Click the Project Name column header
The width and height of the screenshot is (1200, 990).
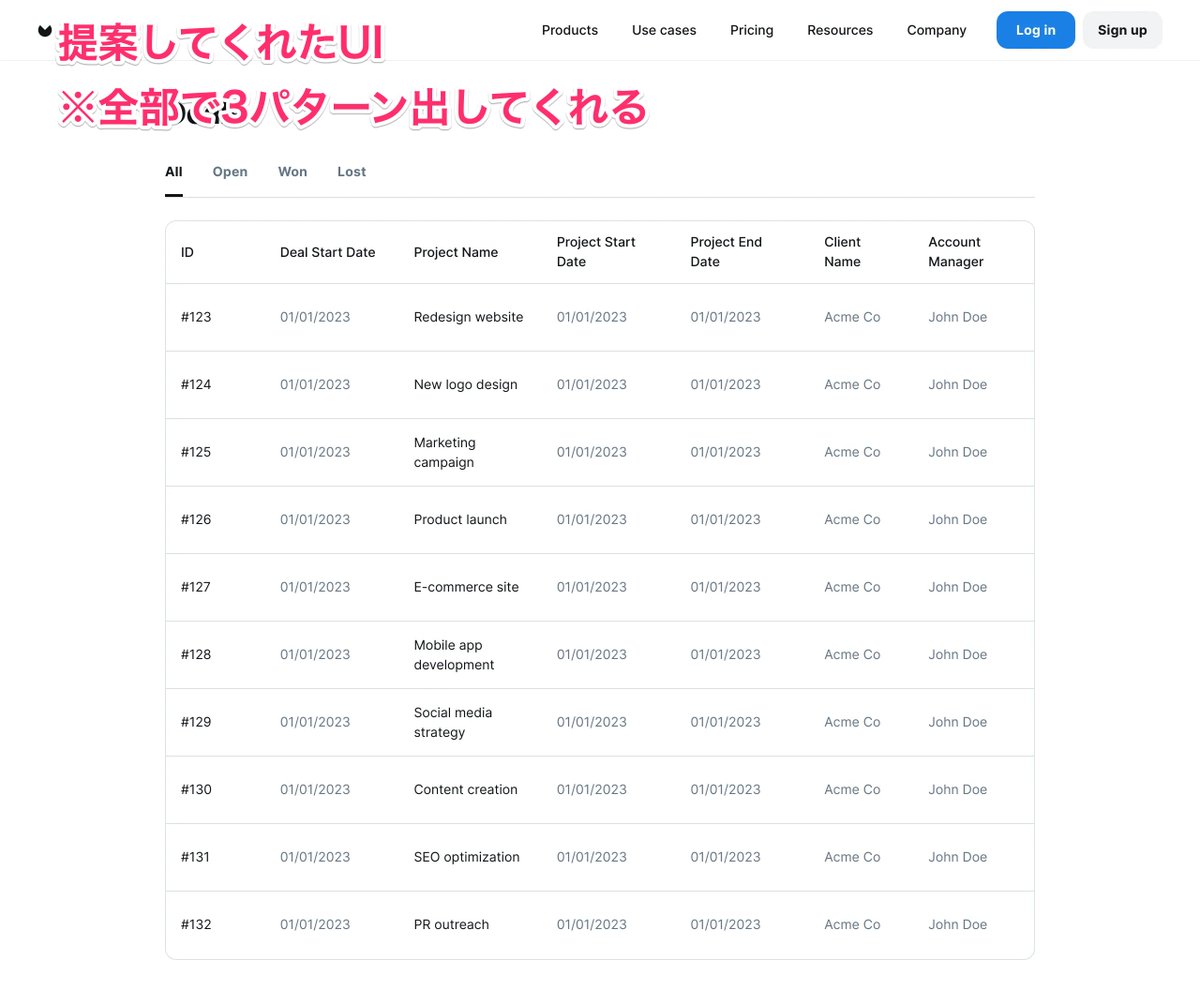click(x=456, y=252)
